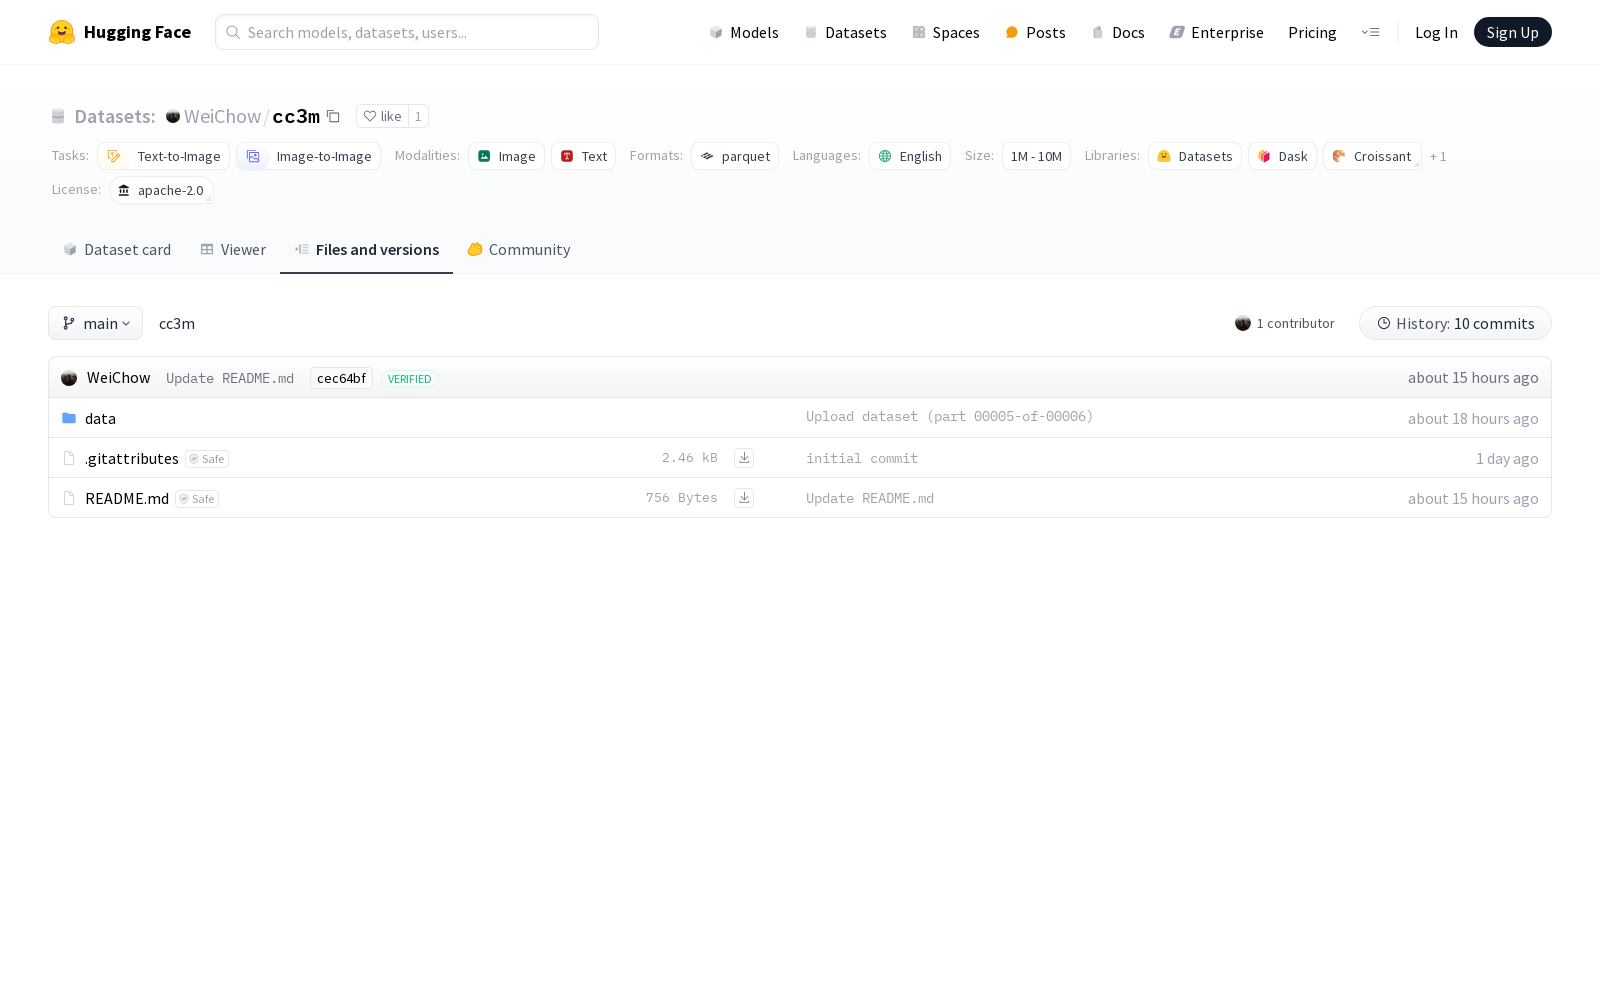Switch to the Viewer tab
This screenshot has height=1000, width=1600.
(233, 250)
